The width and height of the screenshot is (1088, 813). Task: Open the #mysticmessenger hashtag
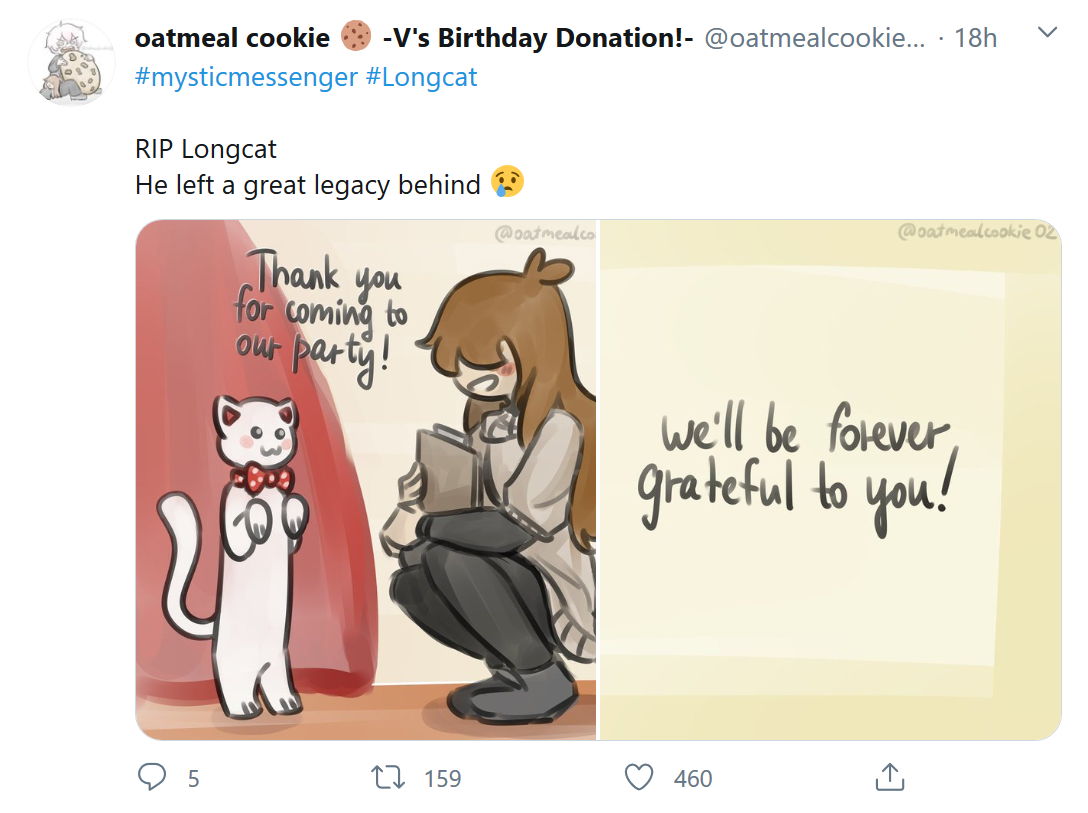pyautogui.click(x=246, y=76)
